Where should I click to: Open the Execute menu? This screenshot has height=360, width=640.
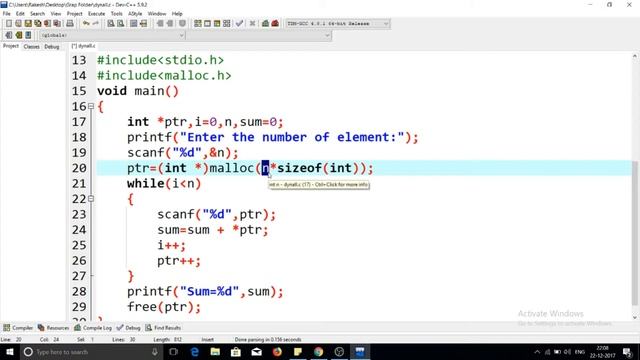point(97,13)
